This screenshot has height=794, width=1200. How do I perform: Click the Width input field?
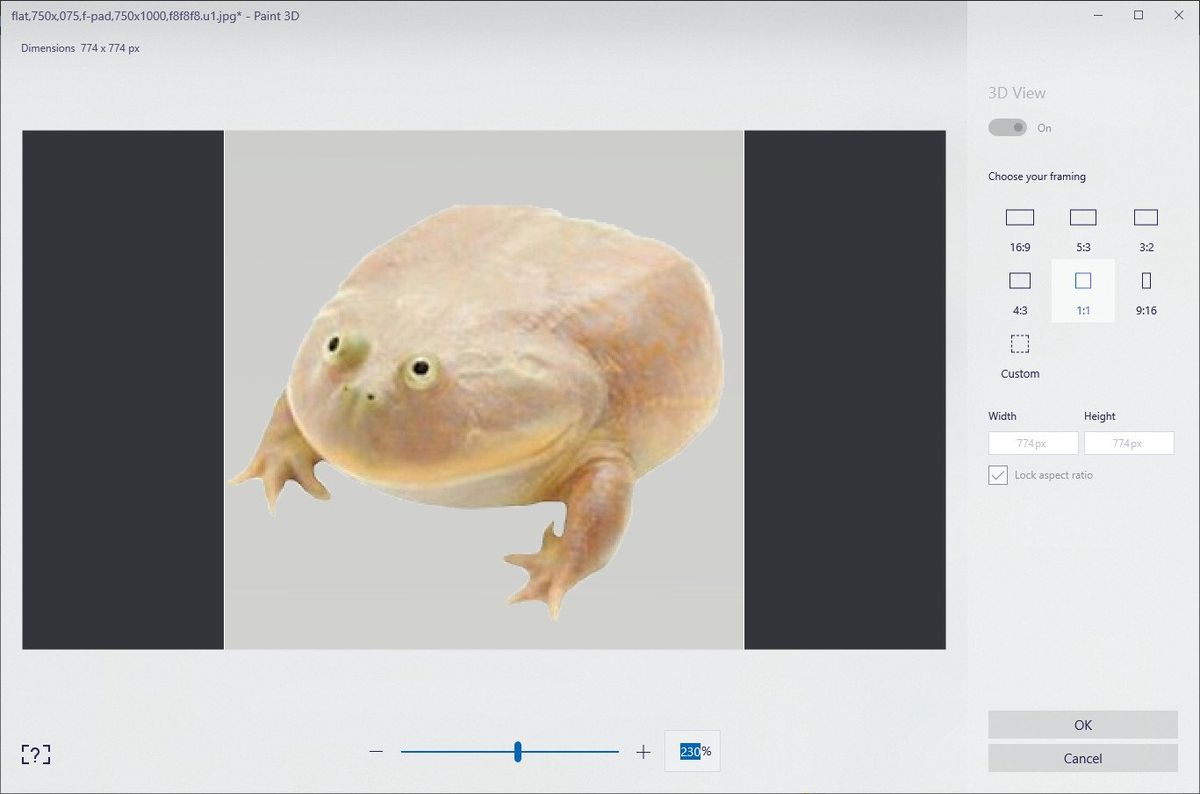point(1032,442)
